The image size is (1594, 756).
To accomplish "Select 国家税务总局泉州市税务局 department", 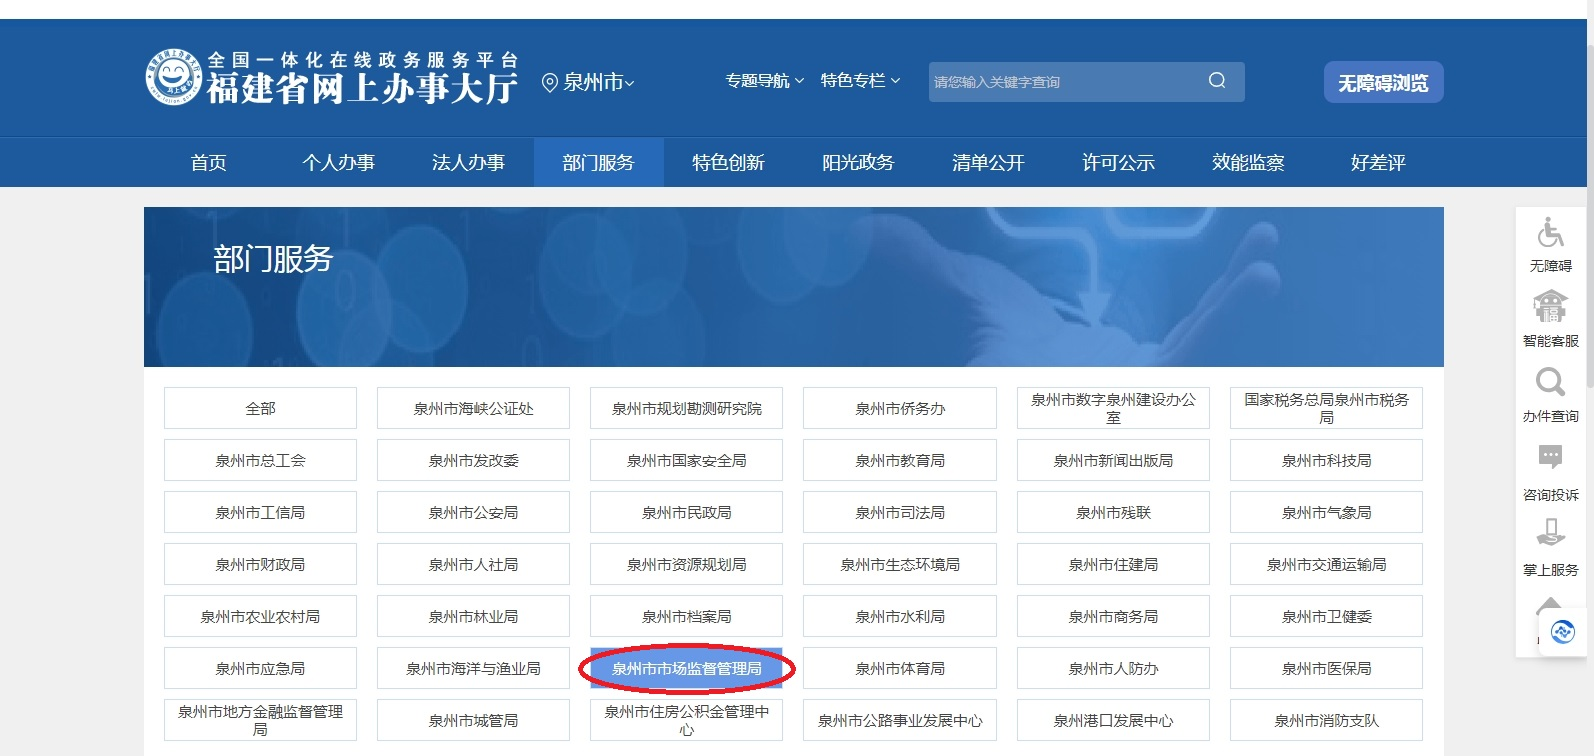I will click(x=1326, y=408).
